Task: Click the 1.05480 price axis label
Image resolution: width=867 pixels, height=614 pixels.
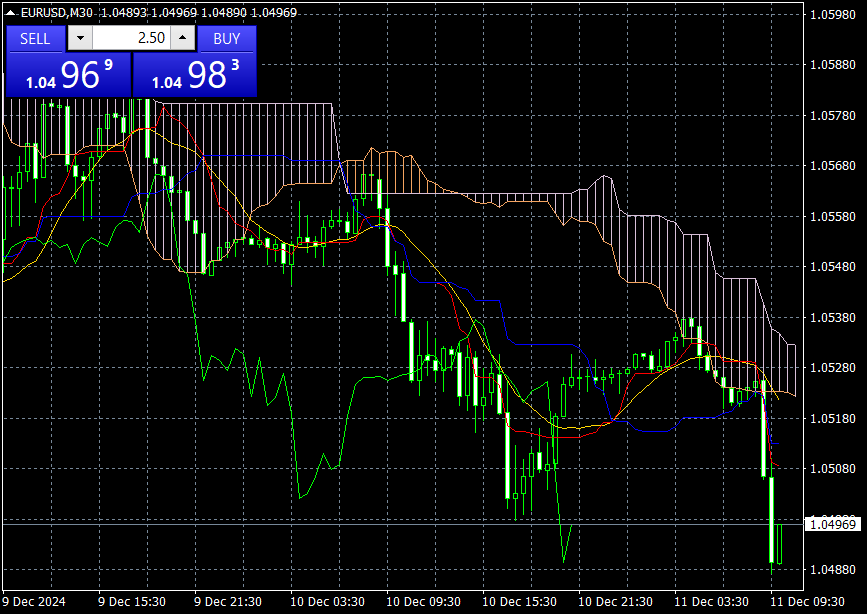Action: (833, 267)
